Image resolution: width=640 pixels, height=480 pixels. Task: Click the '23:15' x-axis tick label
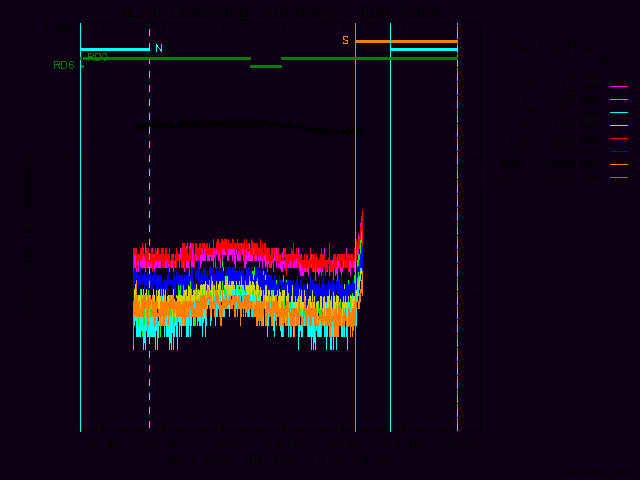(283, 446)
